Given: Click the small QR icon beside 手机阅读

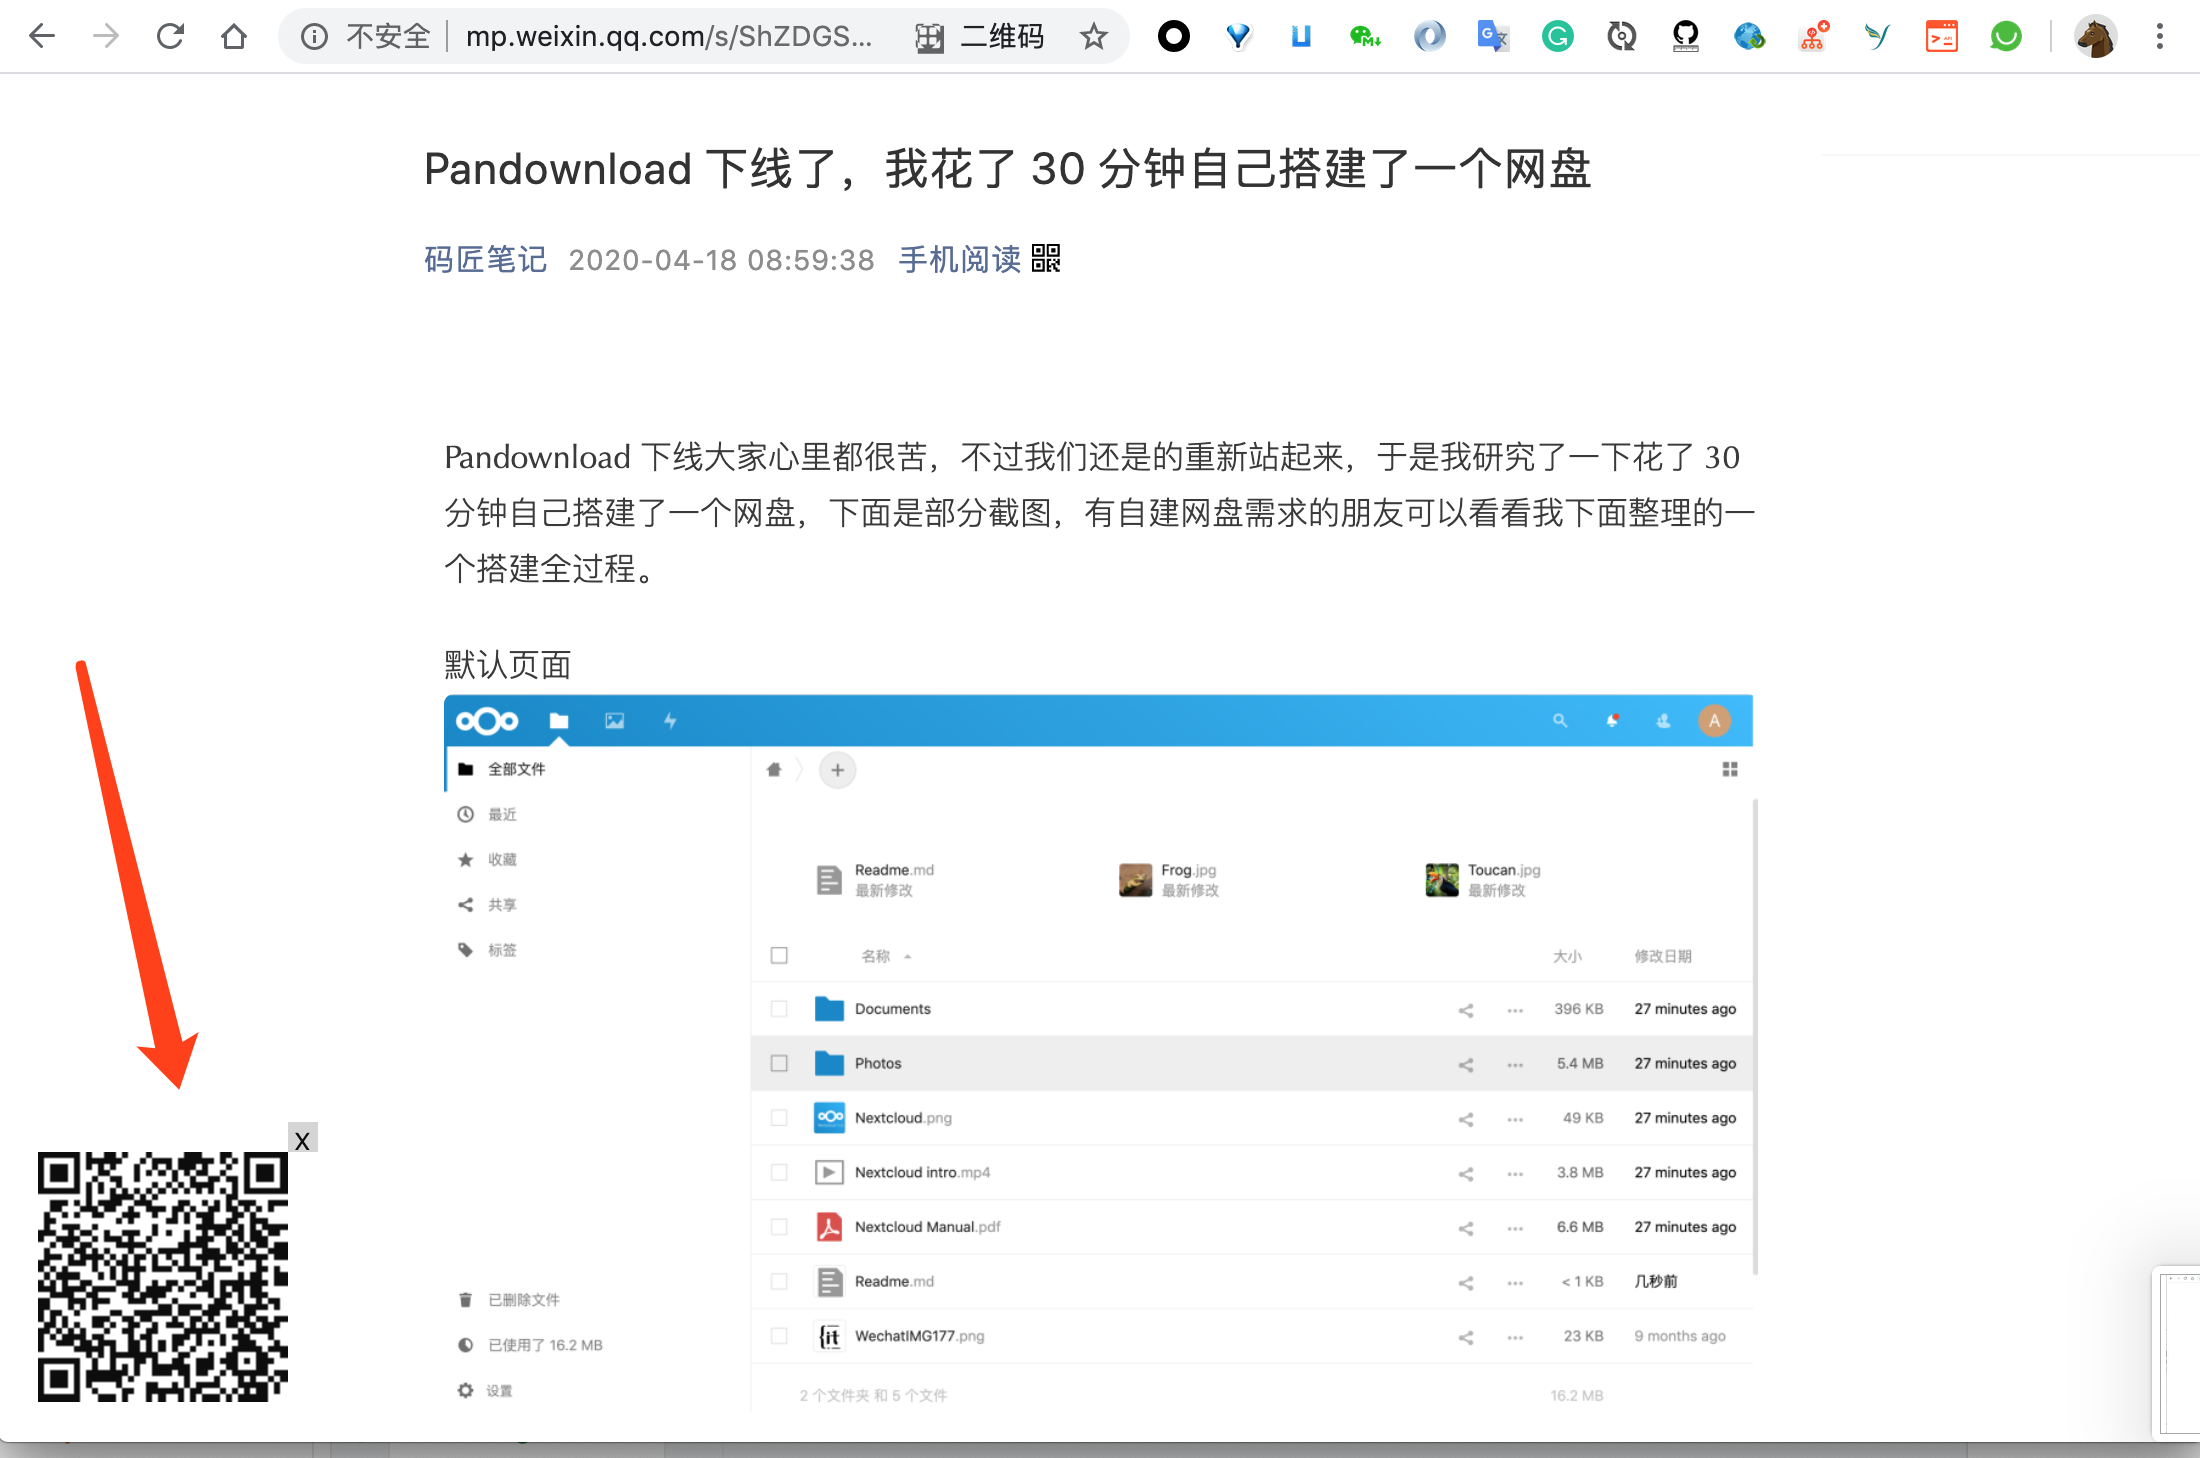Looking at the screenshot, I should click(1046, 258).
